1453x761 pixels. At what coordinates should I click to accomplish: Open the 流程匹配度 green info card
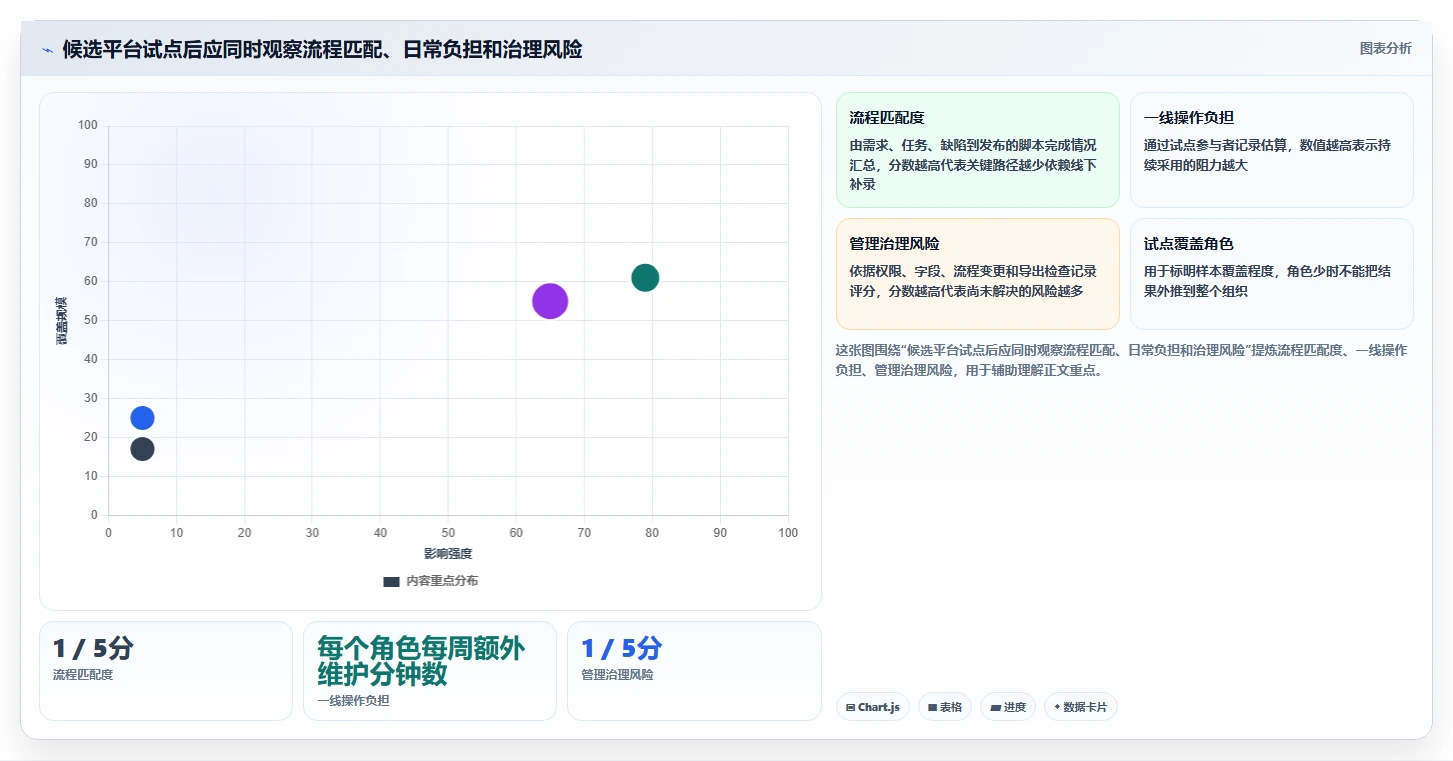(977, 150)
